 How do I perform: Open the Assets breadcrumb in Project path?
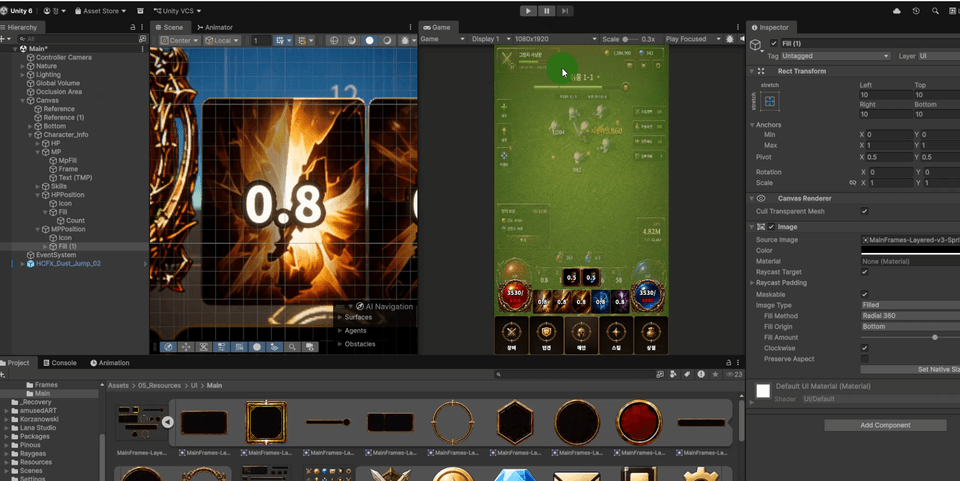click(118, 386)
